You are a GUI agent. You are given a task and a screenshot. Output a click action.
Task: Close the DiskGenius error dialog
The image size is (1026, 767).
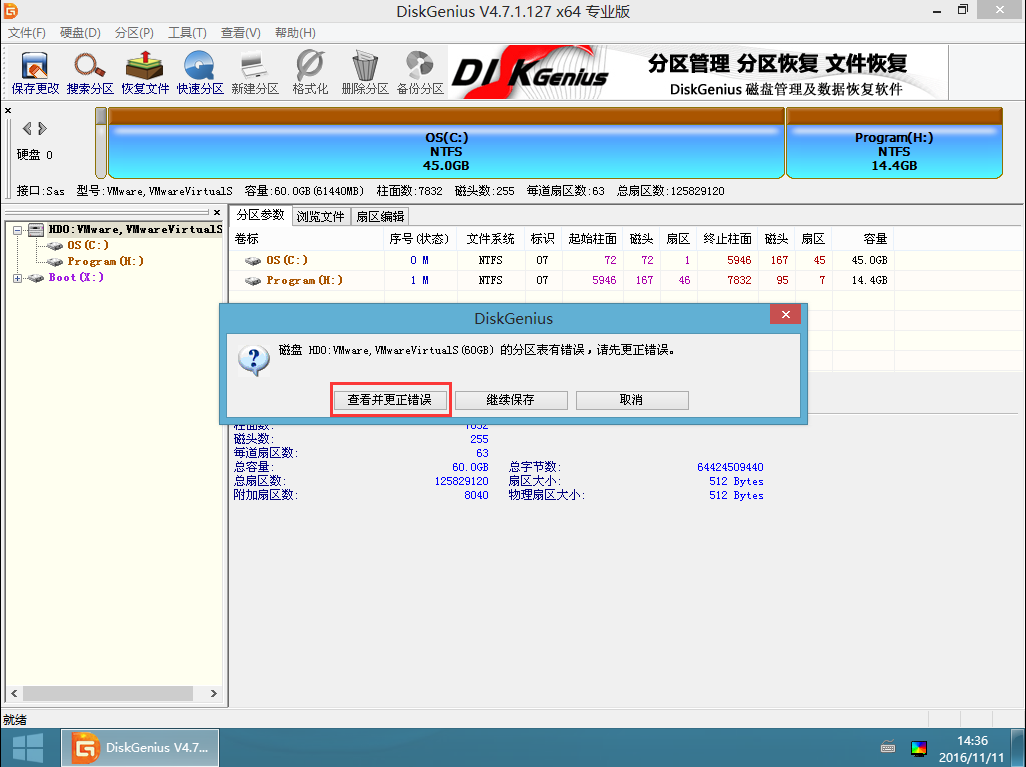(x=786, y=315)
